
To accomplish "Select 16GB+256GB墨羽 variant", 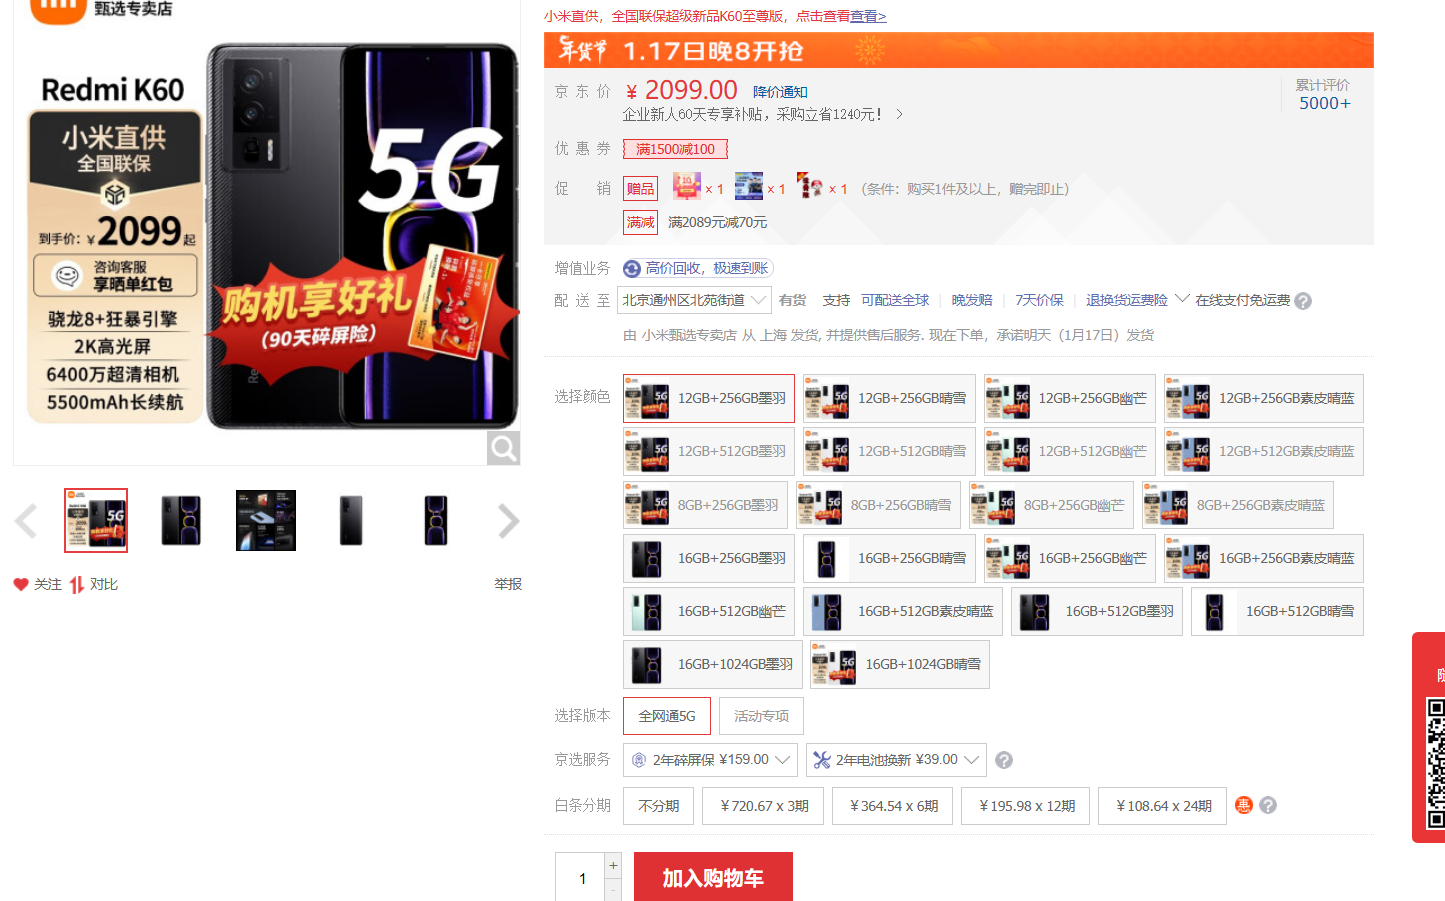I will pyautogui.click(x=709, y=558).
